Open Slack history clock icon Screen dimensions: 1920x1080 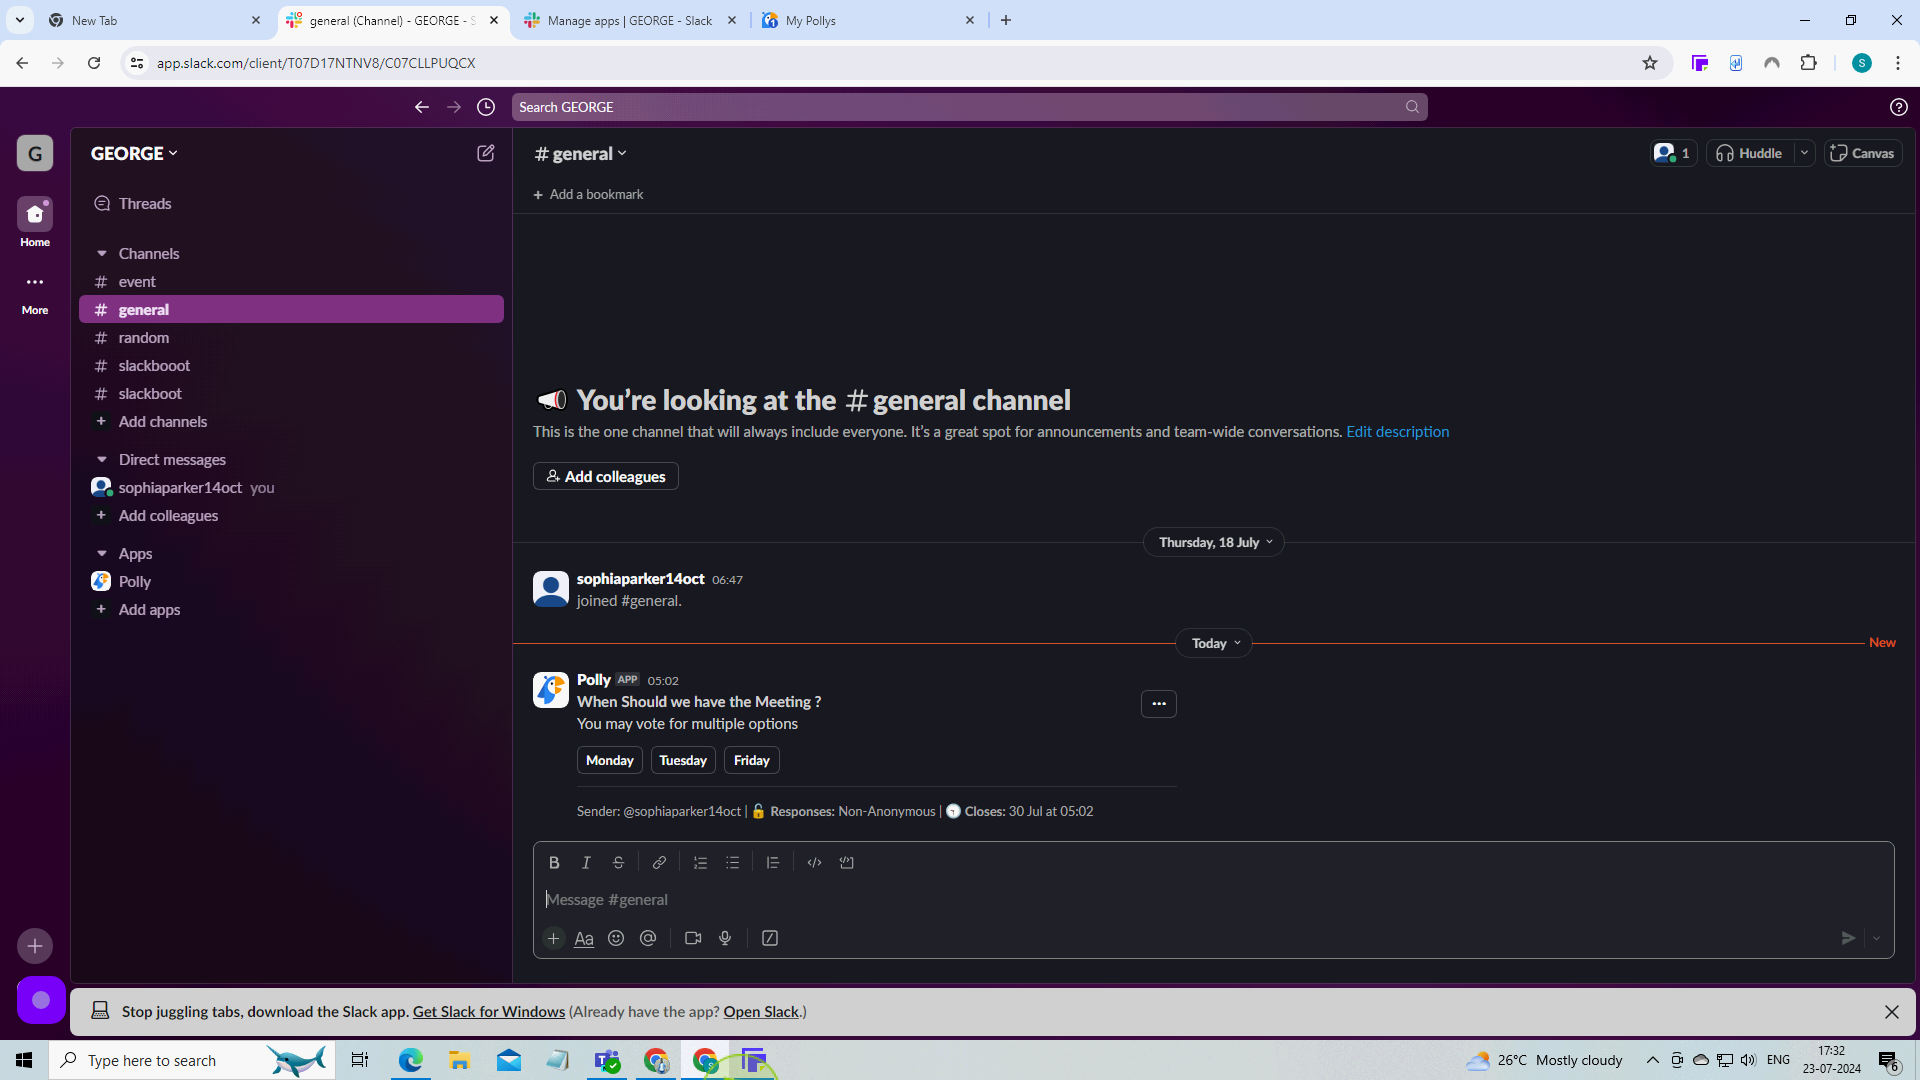coord(486,107)
